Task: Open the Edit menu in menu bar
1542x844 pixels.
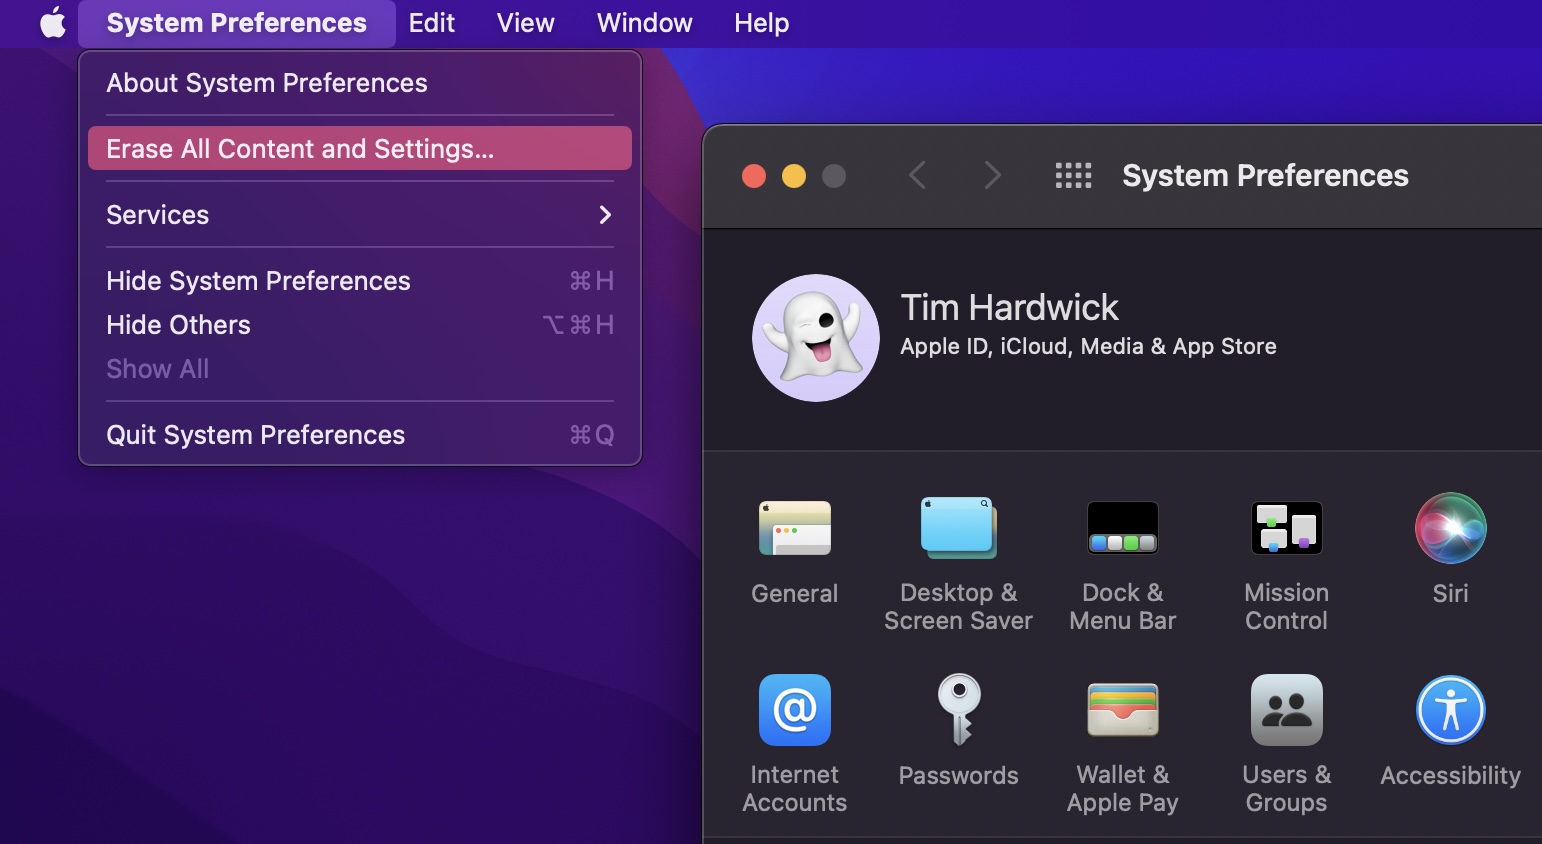Action: coord(431,23)
